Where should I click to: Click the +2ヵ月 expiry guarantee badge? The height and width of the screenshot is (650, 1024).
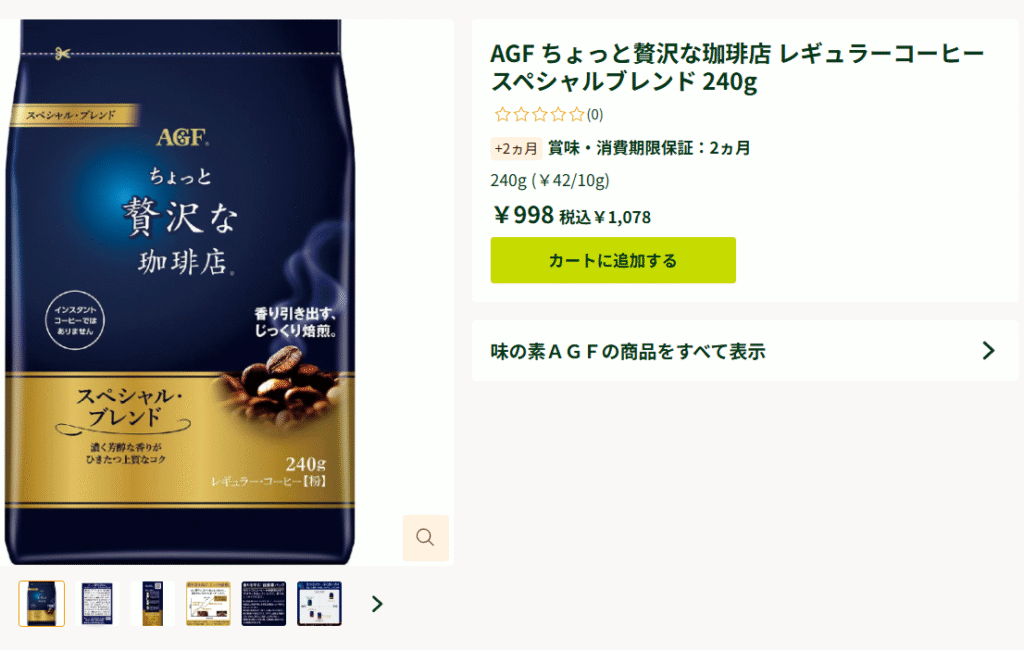coord(516,148)
